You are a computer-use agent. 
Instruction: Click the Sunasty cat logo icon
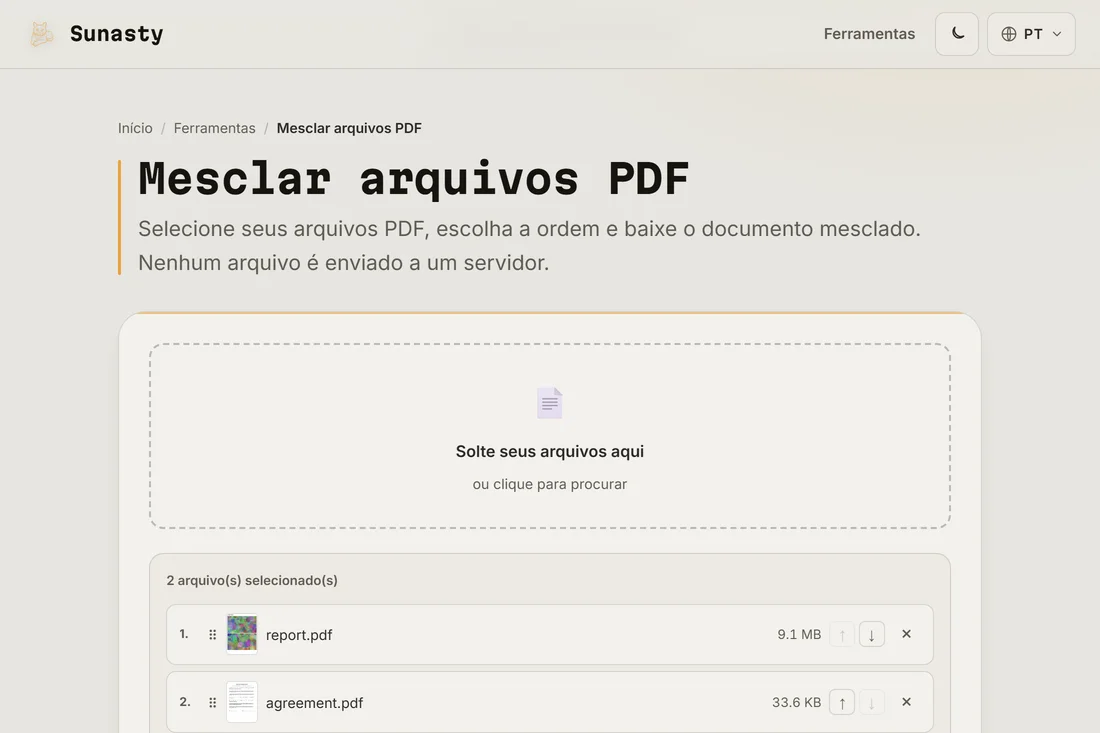point(41,34)
